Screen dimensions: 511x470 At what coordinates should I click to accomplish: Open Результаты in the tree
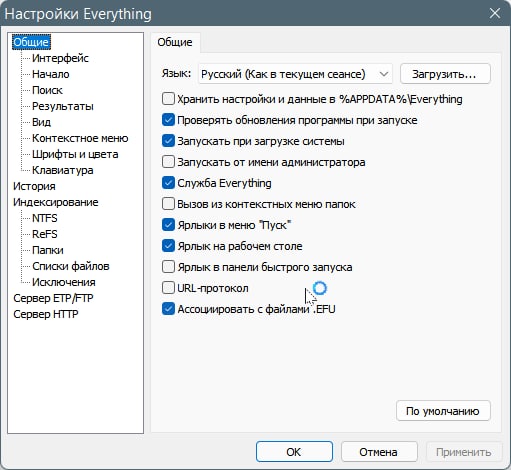(x=63, y=106)
